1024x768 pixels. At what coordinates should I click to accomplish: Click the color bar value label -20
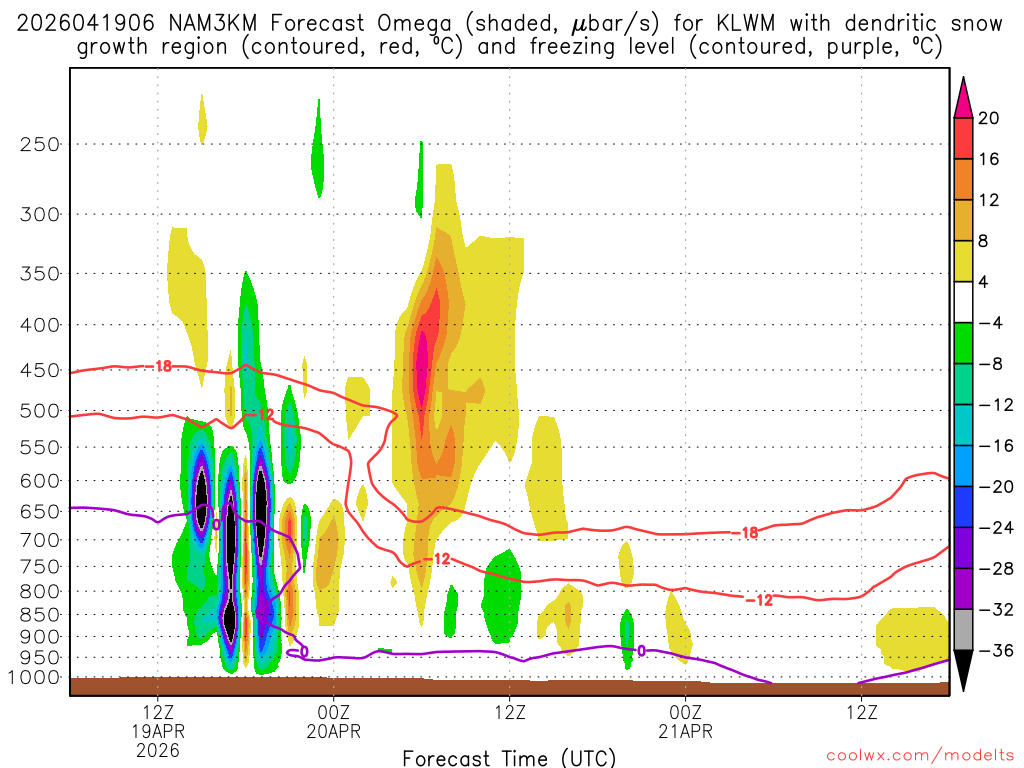996,487
